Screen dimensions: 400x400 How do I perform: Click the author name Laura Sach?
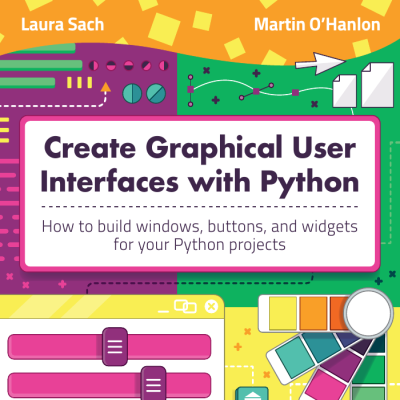coord(63,25)
